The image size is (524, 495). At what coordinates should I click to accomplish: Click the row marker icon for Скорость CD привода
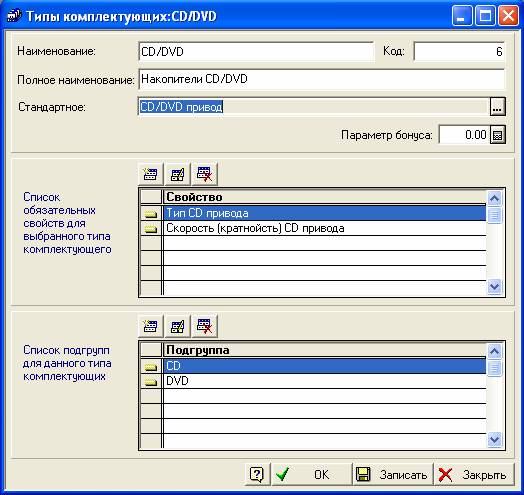point(151,228)
